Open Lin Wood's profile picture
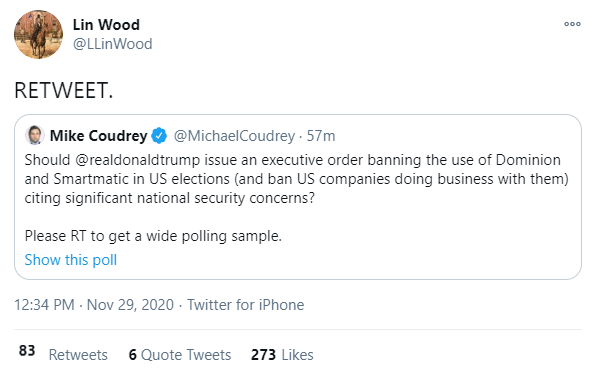 [x=38, y=35]
